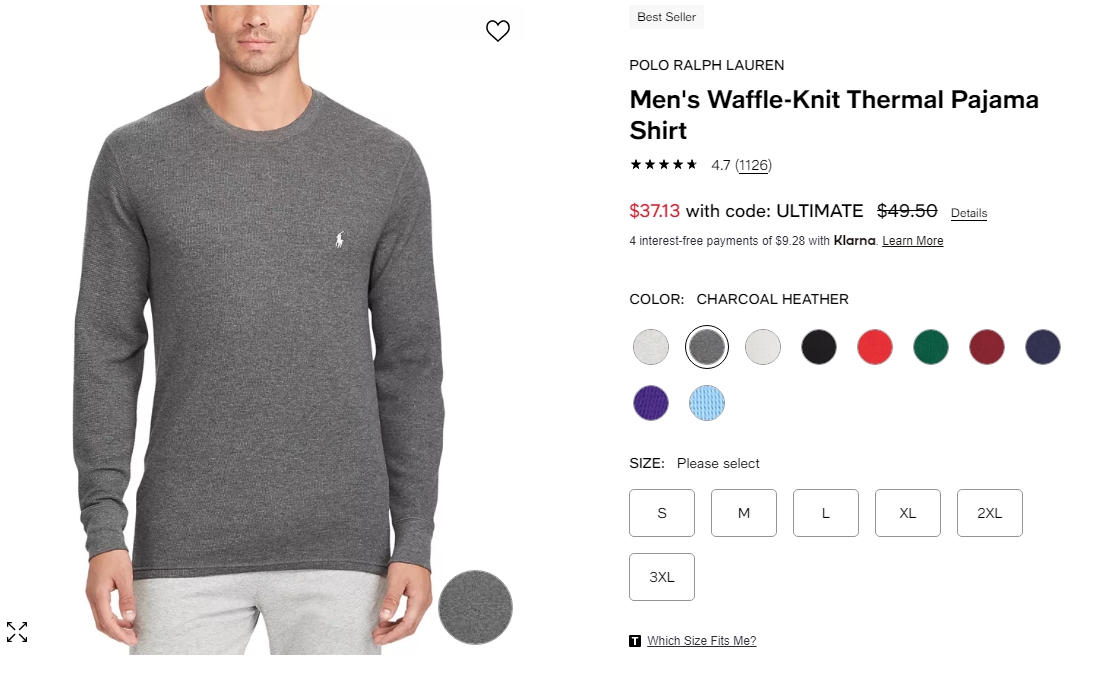Choose the red color swatch
Image resolution: width=1094 pixels, height=674 pixels.
[874, 347]
